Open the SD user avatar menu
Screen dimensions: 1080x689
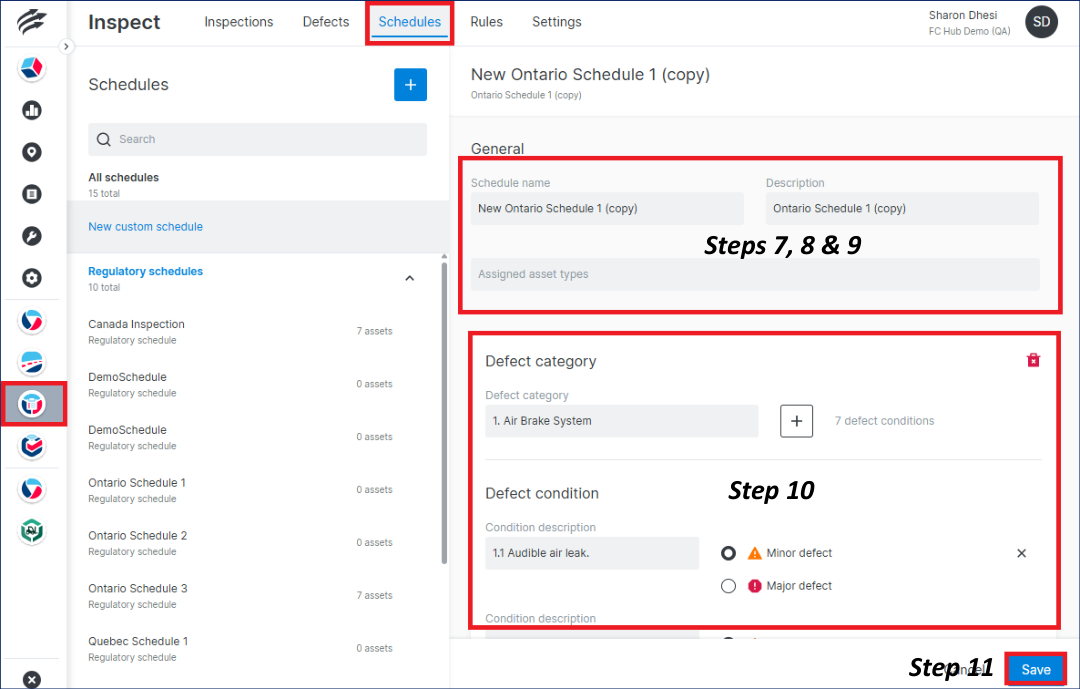coord(1041,21)
